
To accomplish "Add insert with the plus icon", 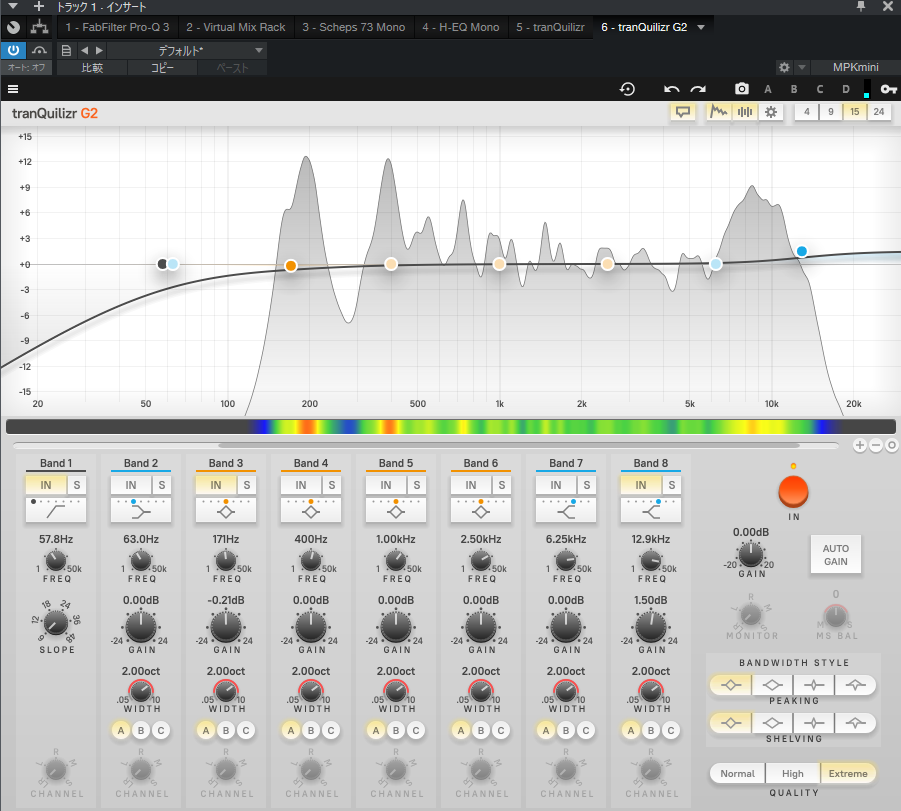I will (x=38, y=6).
